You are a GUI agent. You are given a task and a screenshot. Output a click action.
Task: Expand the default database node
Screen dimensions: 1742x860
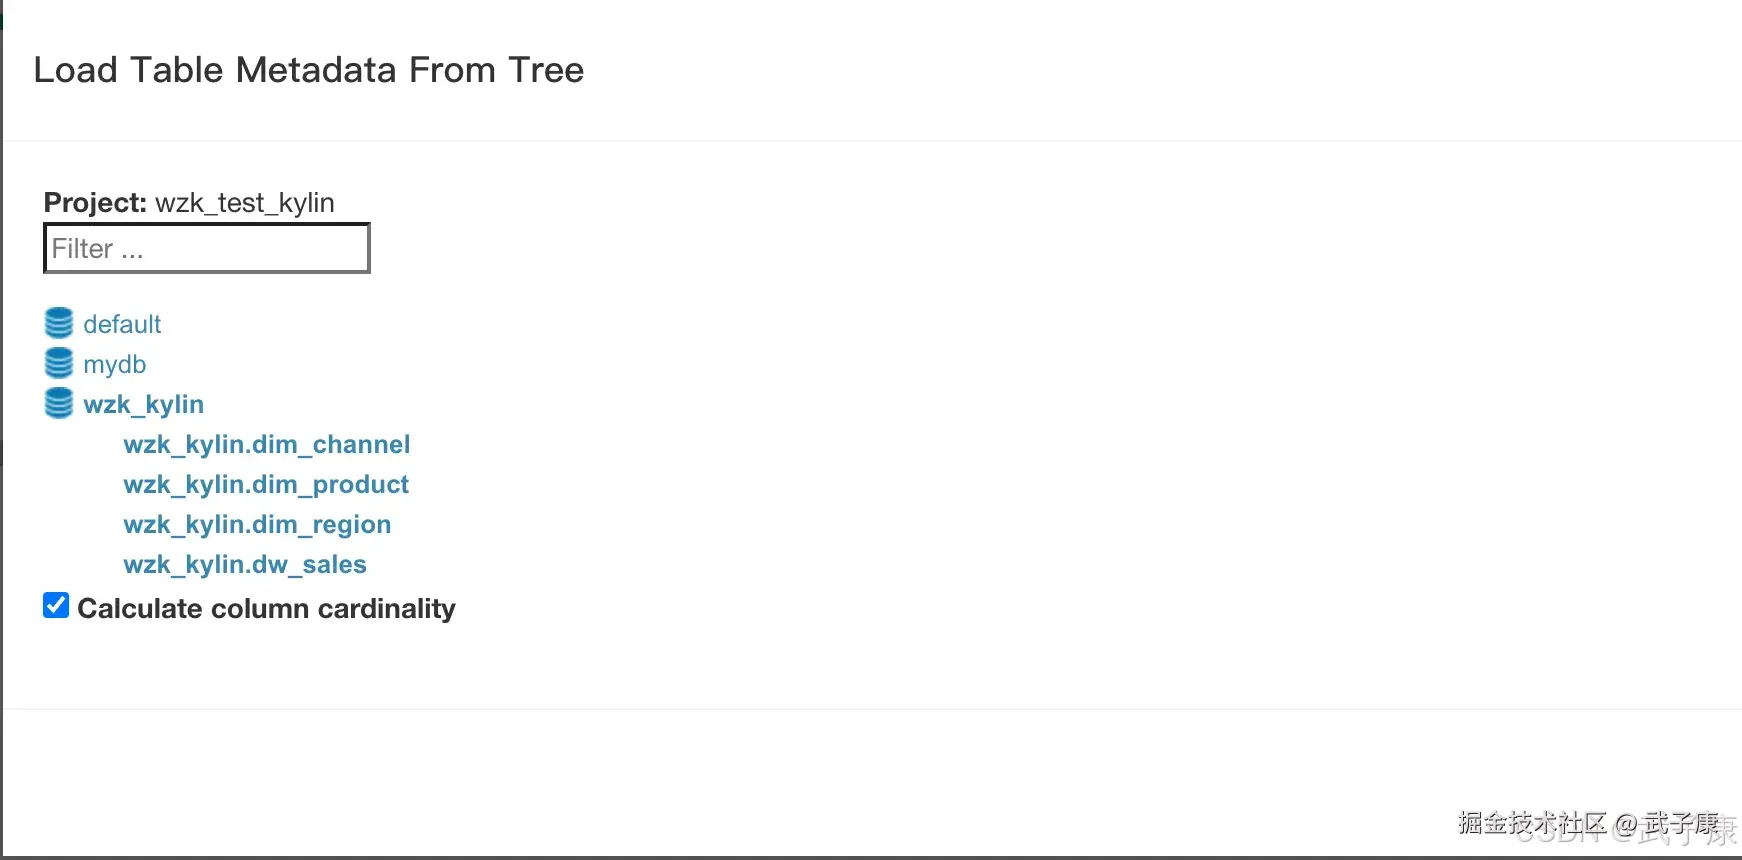[122, 324]
